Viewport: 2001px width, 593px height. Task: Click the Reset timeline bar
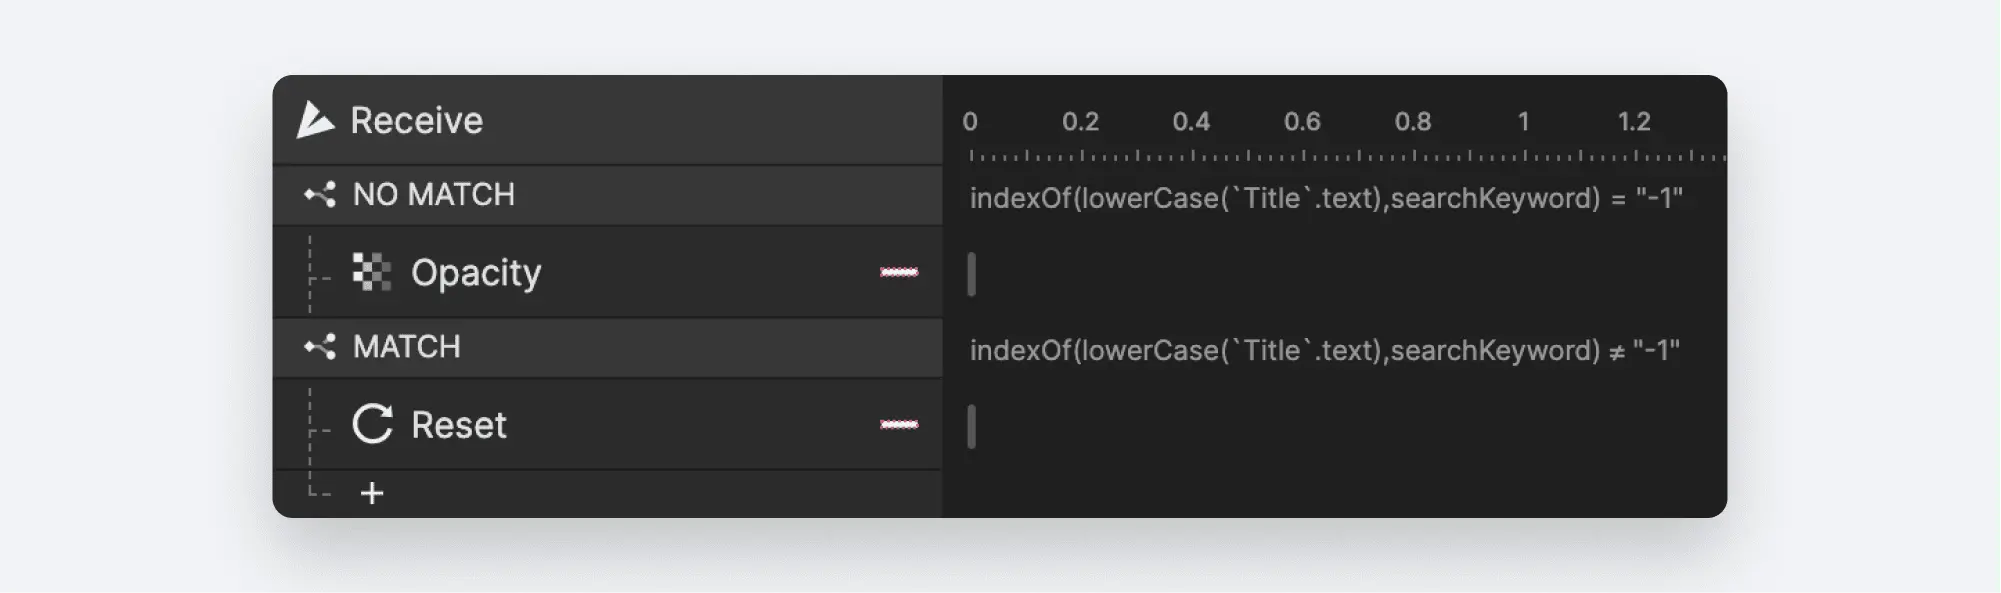[971, 427]
